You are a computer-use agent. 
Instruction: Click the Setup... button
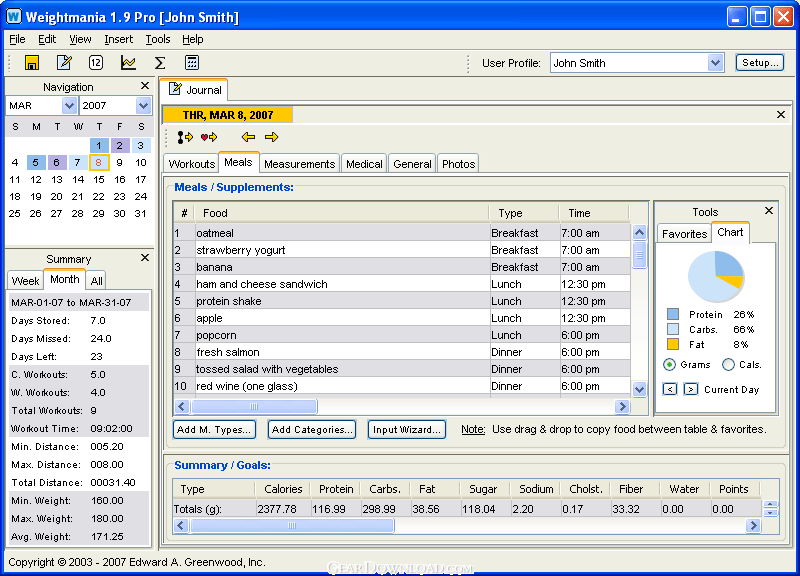[760, 63]
